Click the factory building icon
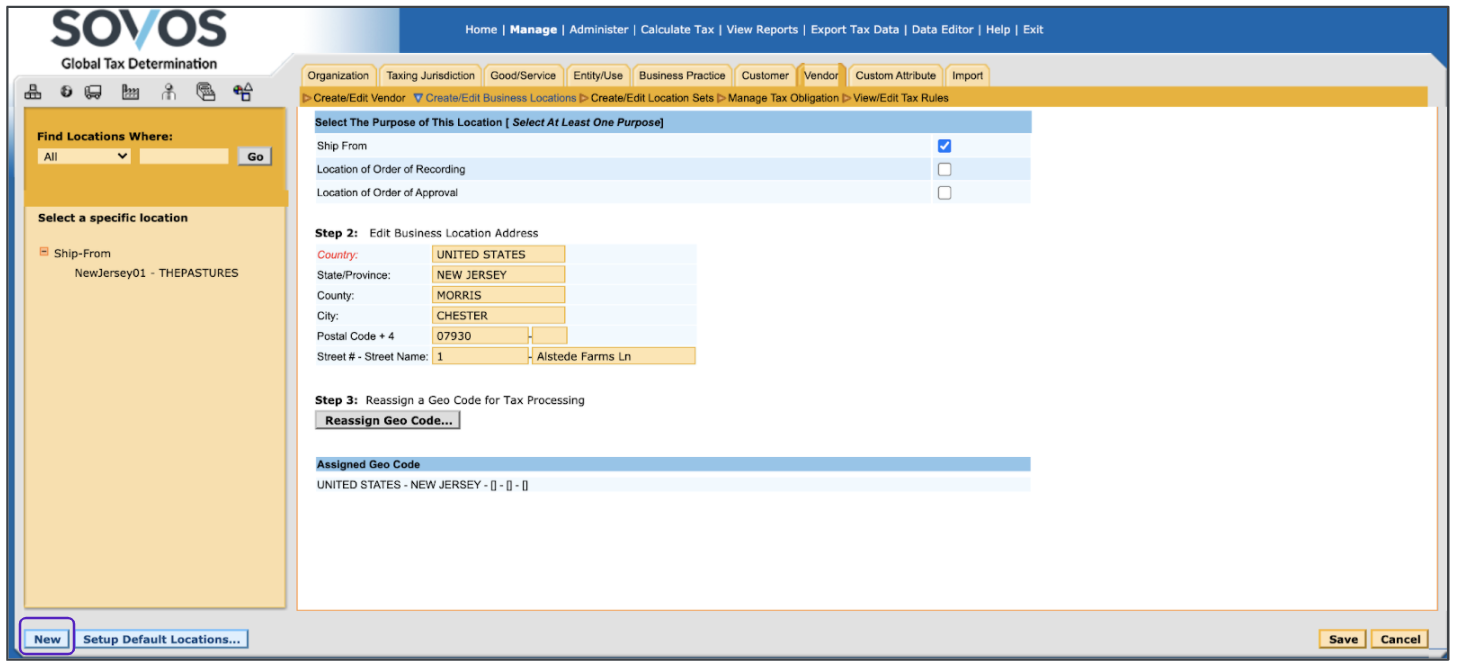 pos(130,93)
